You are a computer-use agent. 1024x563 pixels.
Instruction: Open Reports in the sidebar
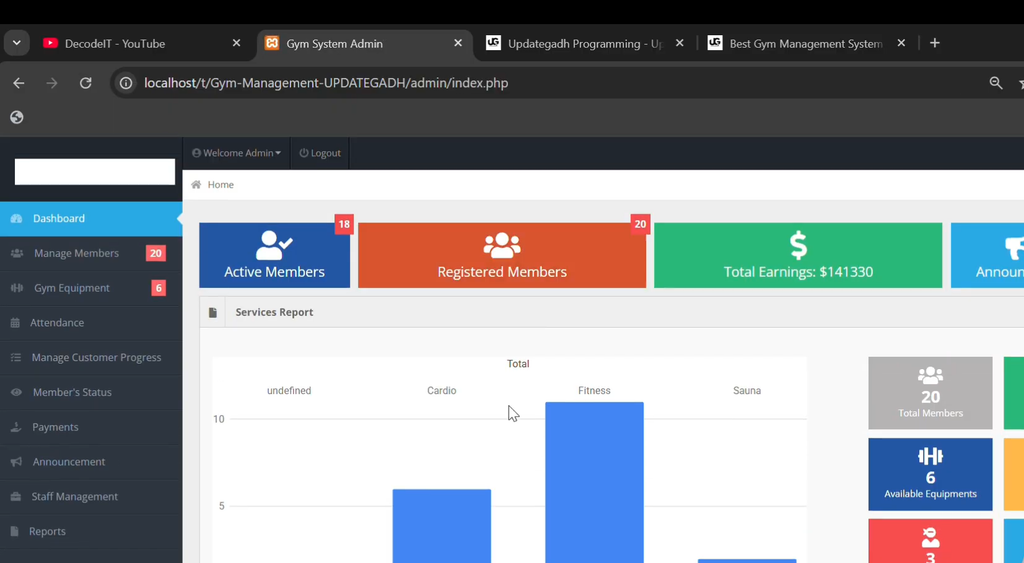click(x=91, y=531)
